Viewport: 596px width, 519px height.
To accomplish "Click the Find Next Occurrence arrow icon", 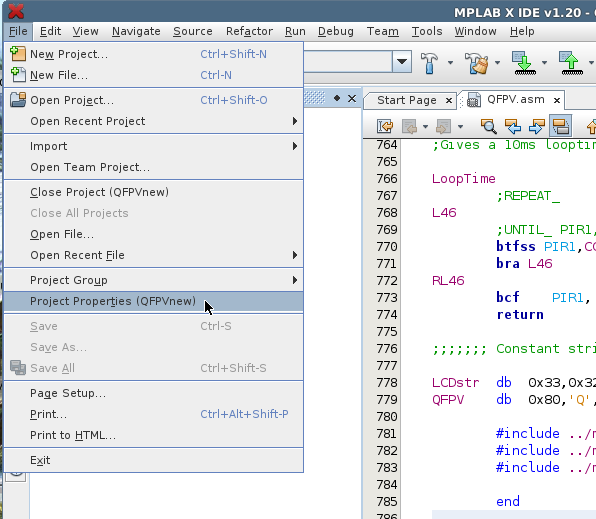I will tap(537, 126).
